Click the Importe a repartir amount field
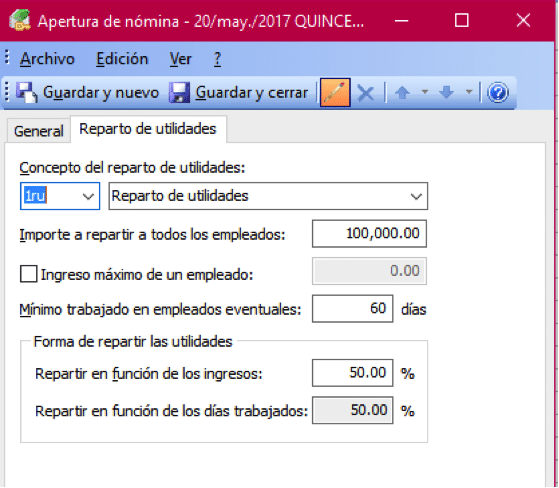 click(369, 234)
